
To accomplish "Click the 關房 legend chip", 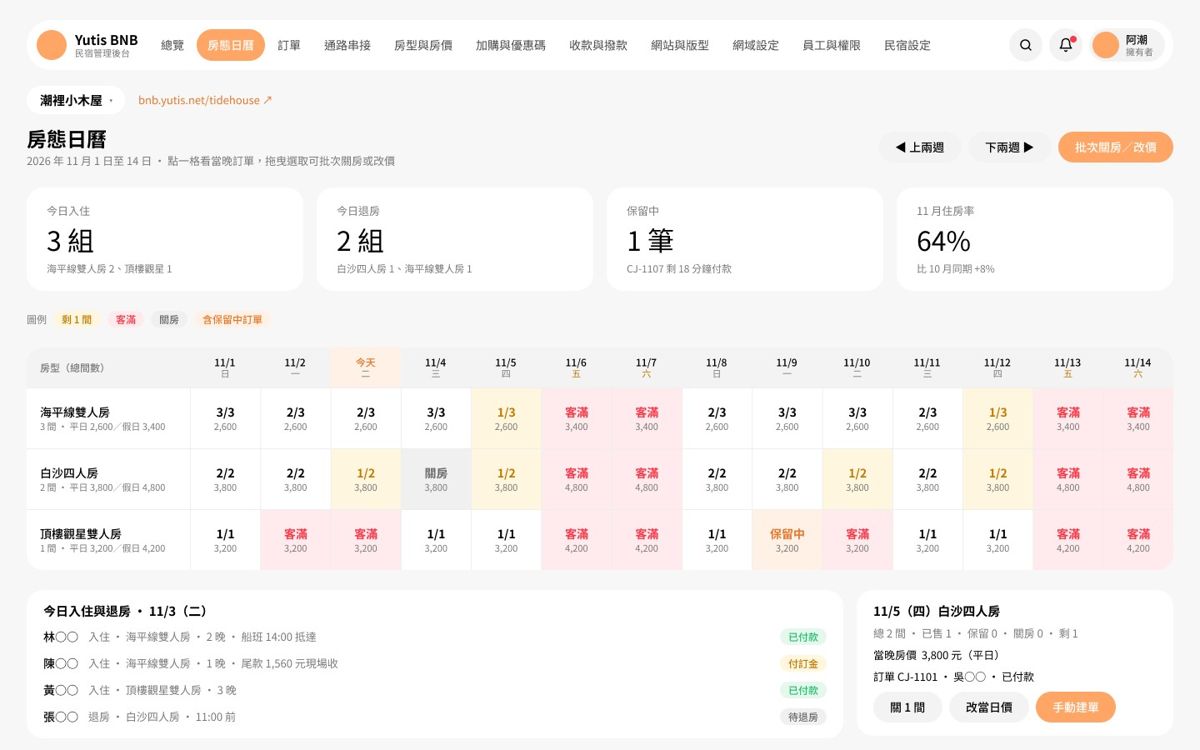I will pyautogui.click(x=169, y=320).
